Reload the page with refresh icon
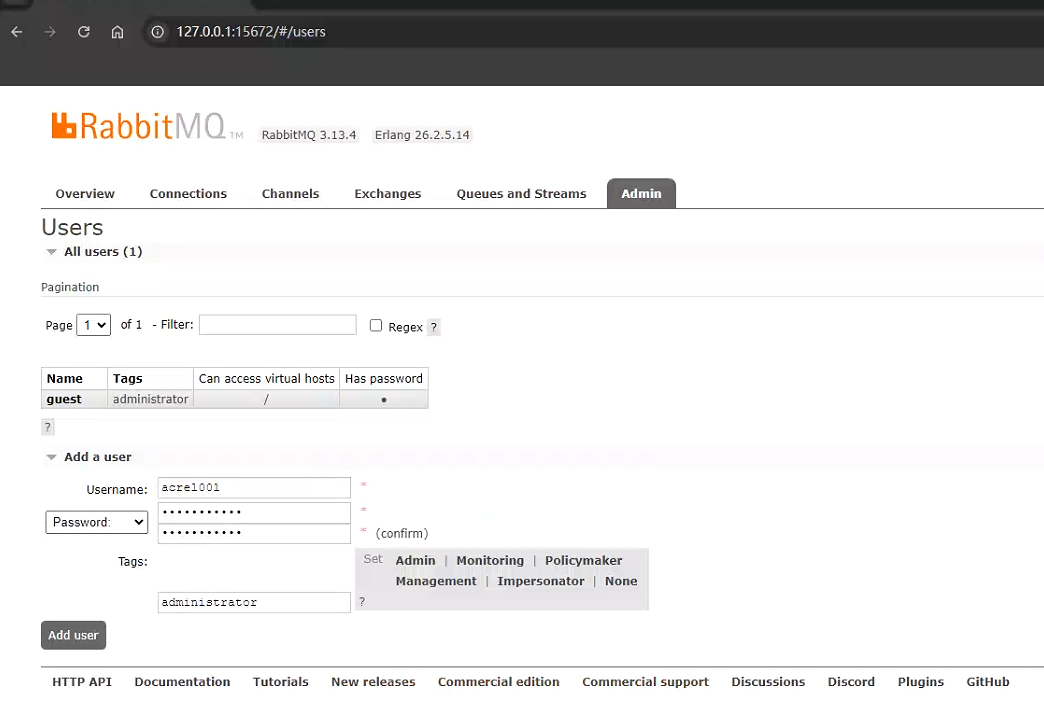Viewport: 1044px width, 724px height. point(84,32)
